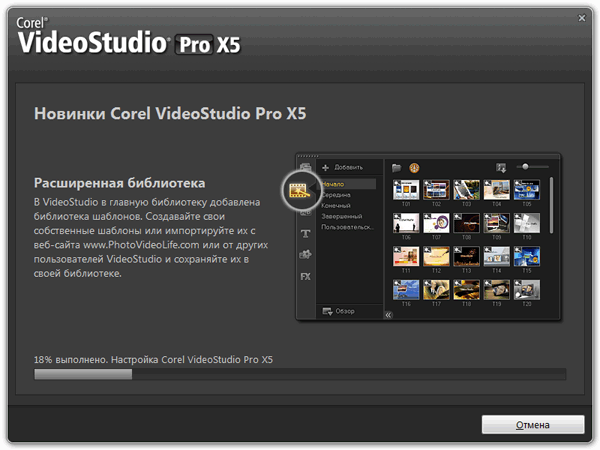Image resolution: width=600 pixels, height=450 pixels.
Task: Select template thumbnail T07
Action: (x=436, y=223)
